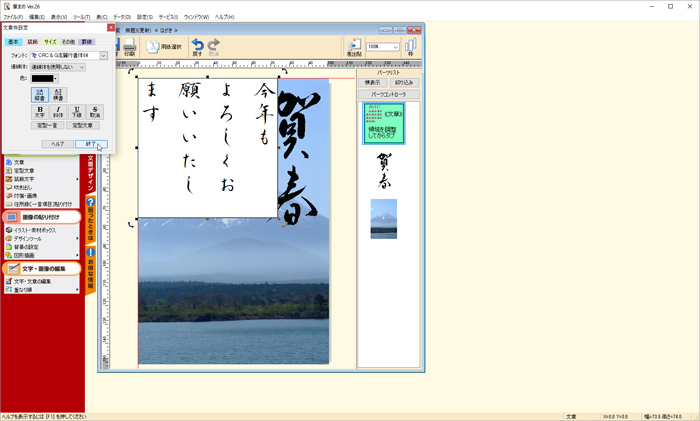Click the 差出貼 toolbar icon

coord(353,47)
